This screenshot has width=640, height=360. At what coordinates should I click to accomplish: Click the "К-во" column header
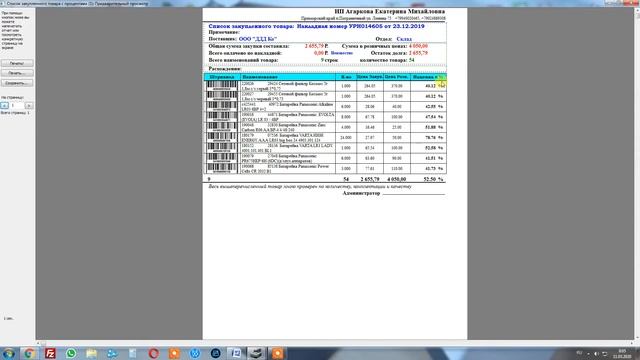pos(346,77)
